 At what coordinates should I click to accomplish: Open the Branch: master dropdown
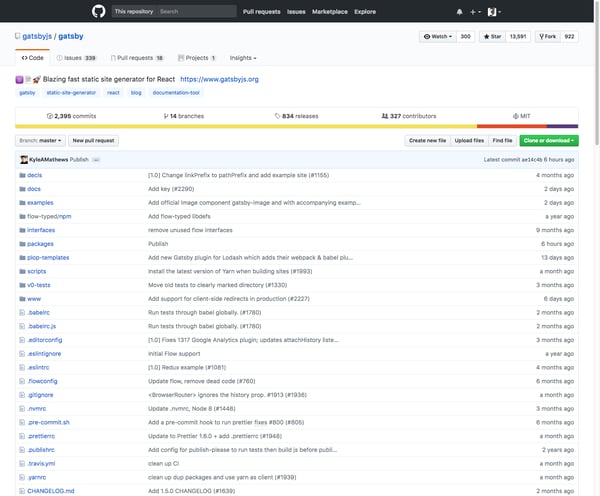40,140
